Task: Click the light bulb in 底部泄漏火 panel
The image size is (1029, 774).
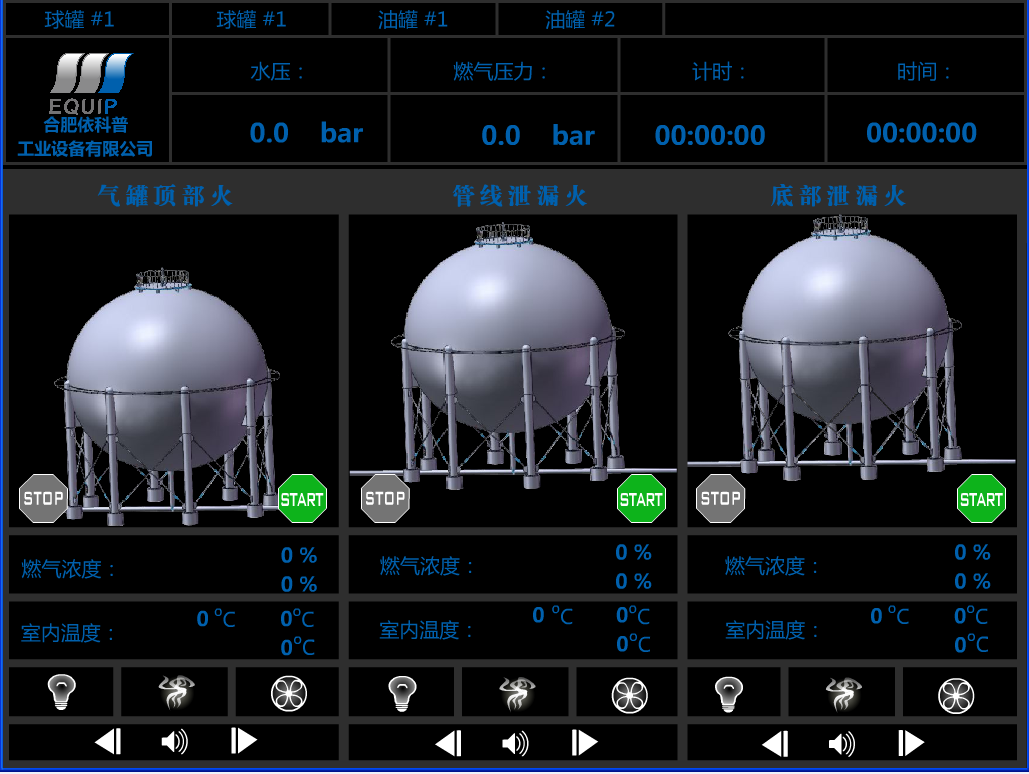Action: tap(729, 693)
